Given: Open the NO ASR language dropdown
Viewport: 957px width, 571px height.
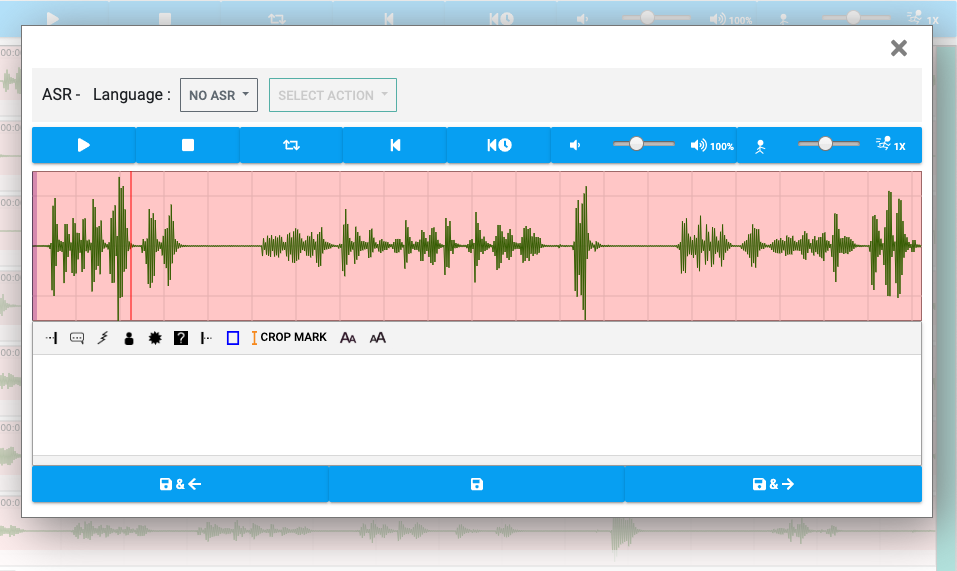Looking at the screenshot, I should (x=218, y=95).
